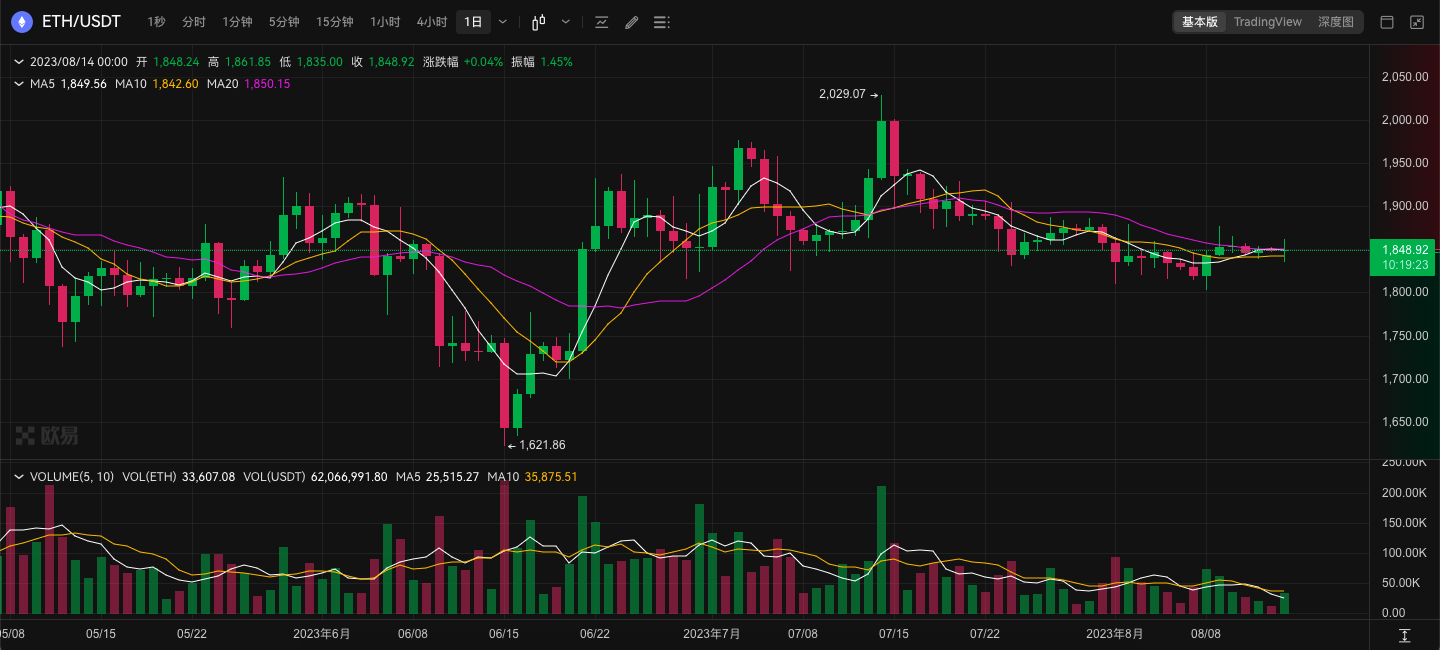Select the 4小时 interval
Viewport: 1440px width, 650px height.
[x=432, y=22]
